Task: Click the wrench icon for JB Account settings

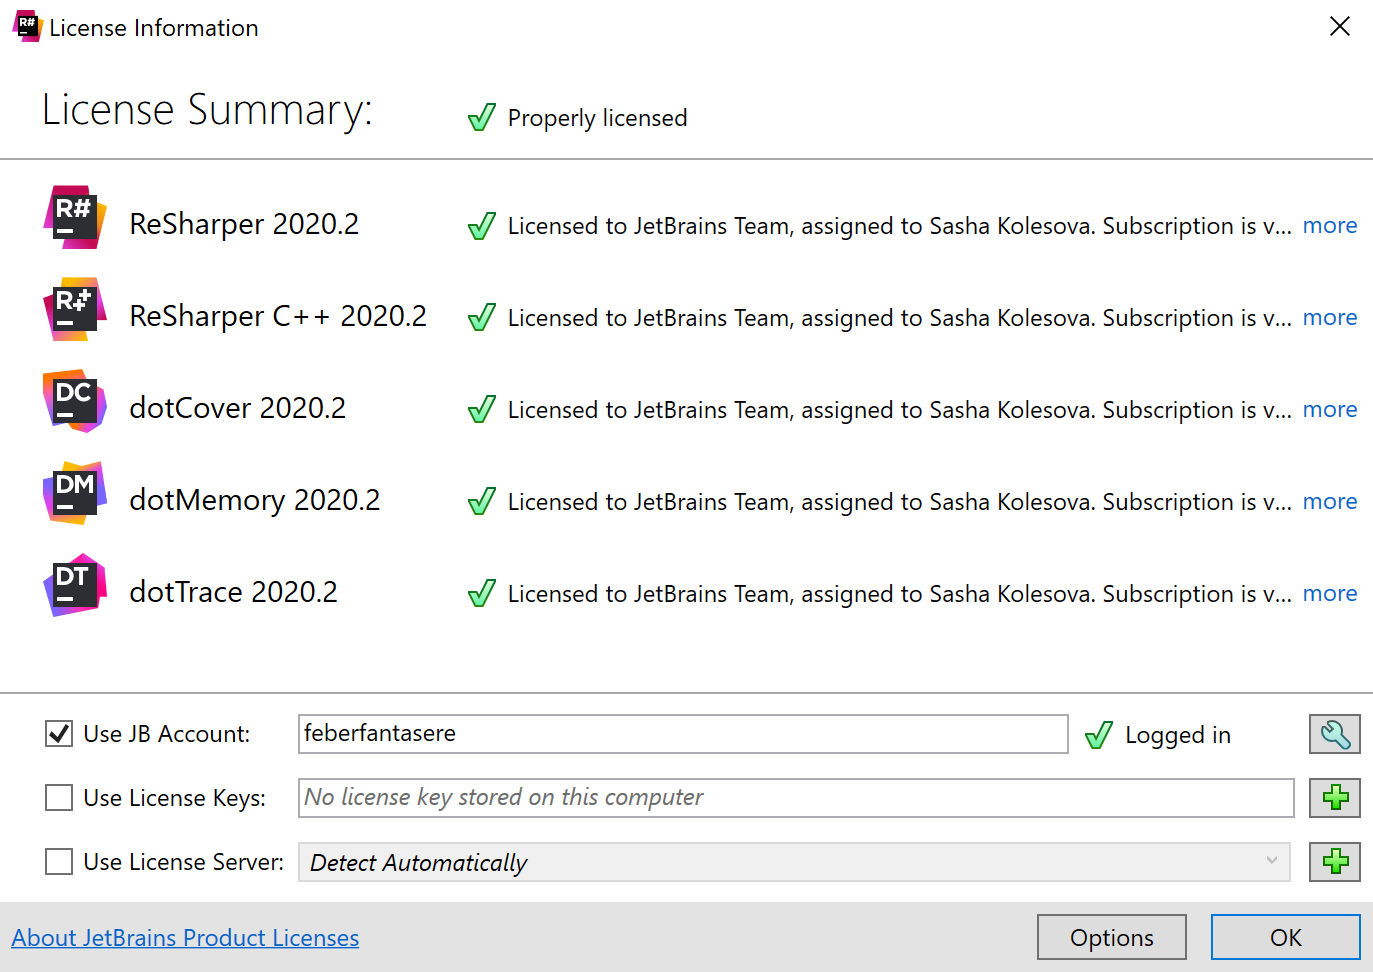Action: (x=1335, y=734)
